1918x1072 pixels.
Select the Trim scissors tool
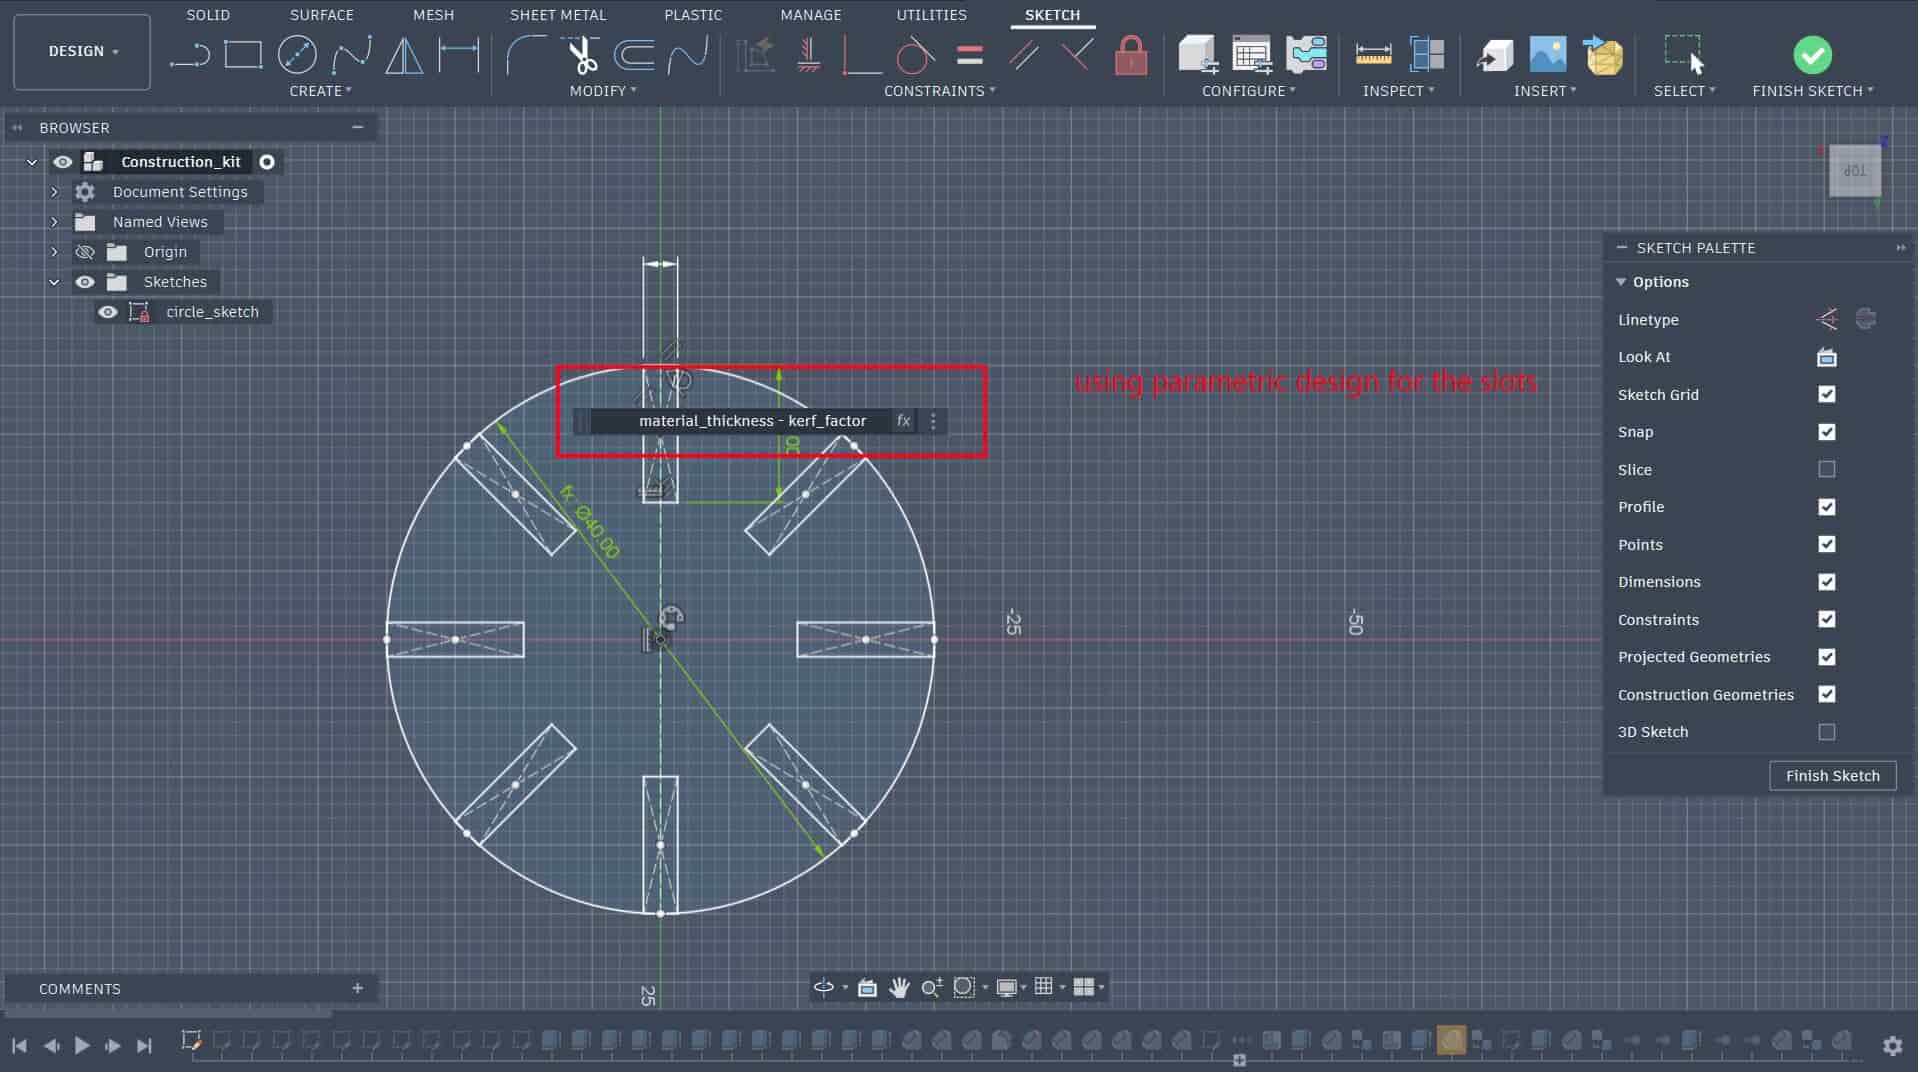point(581,54)
